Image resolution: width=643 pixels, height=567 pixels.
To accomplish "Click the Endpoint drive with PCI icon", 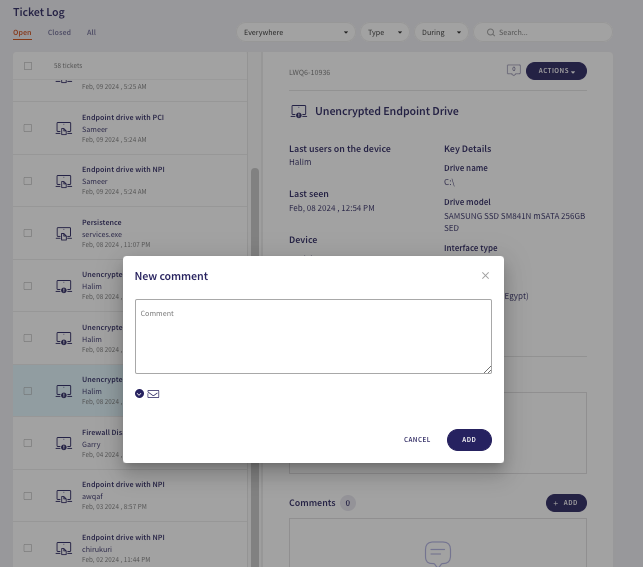I will 63,128.
